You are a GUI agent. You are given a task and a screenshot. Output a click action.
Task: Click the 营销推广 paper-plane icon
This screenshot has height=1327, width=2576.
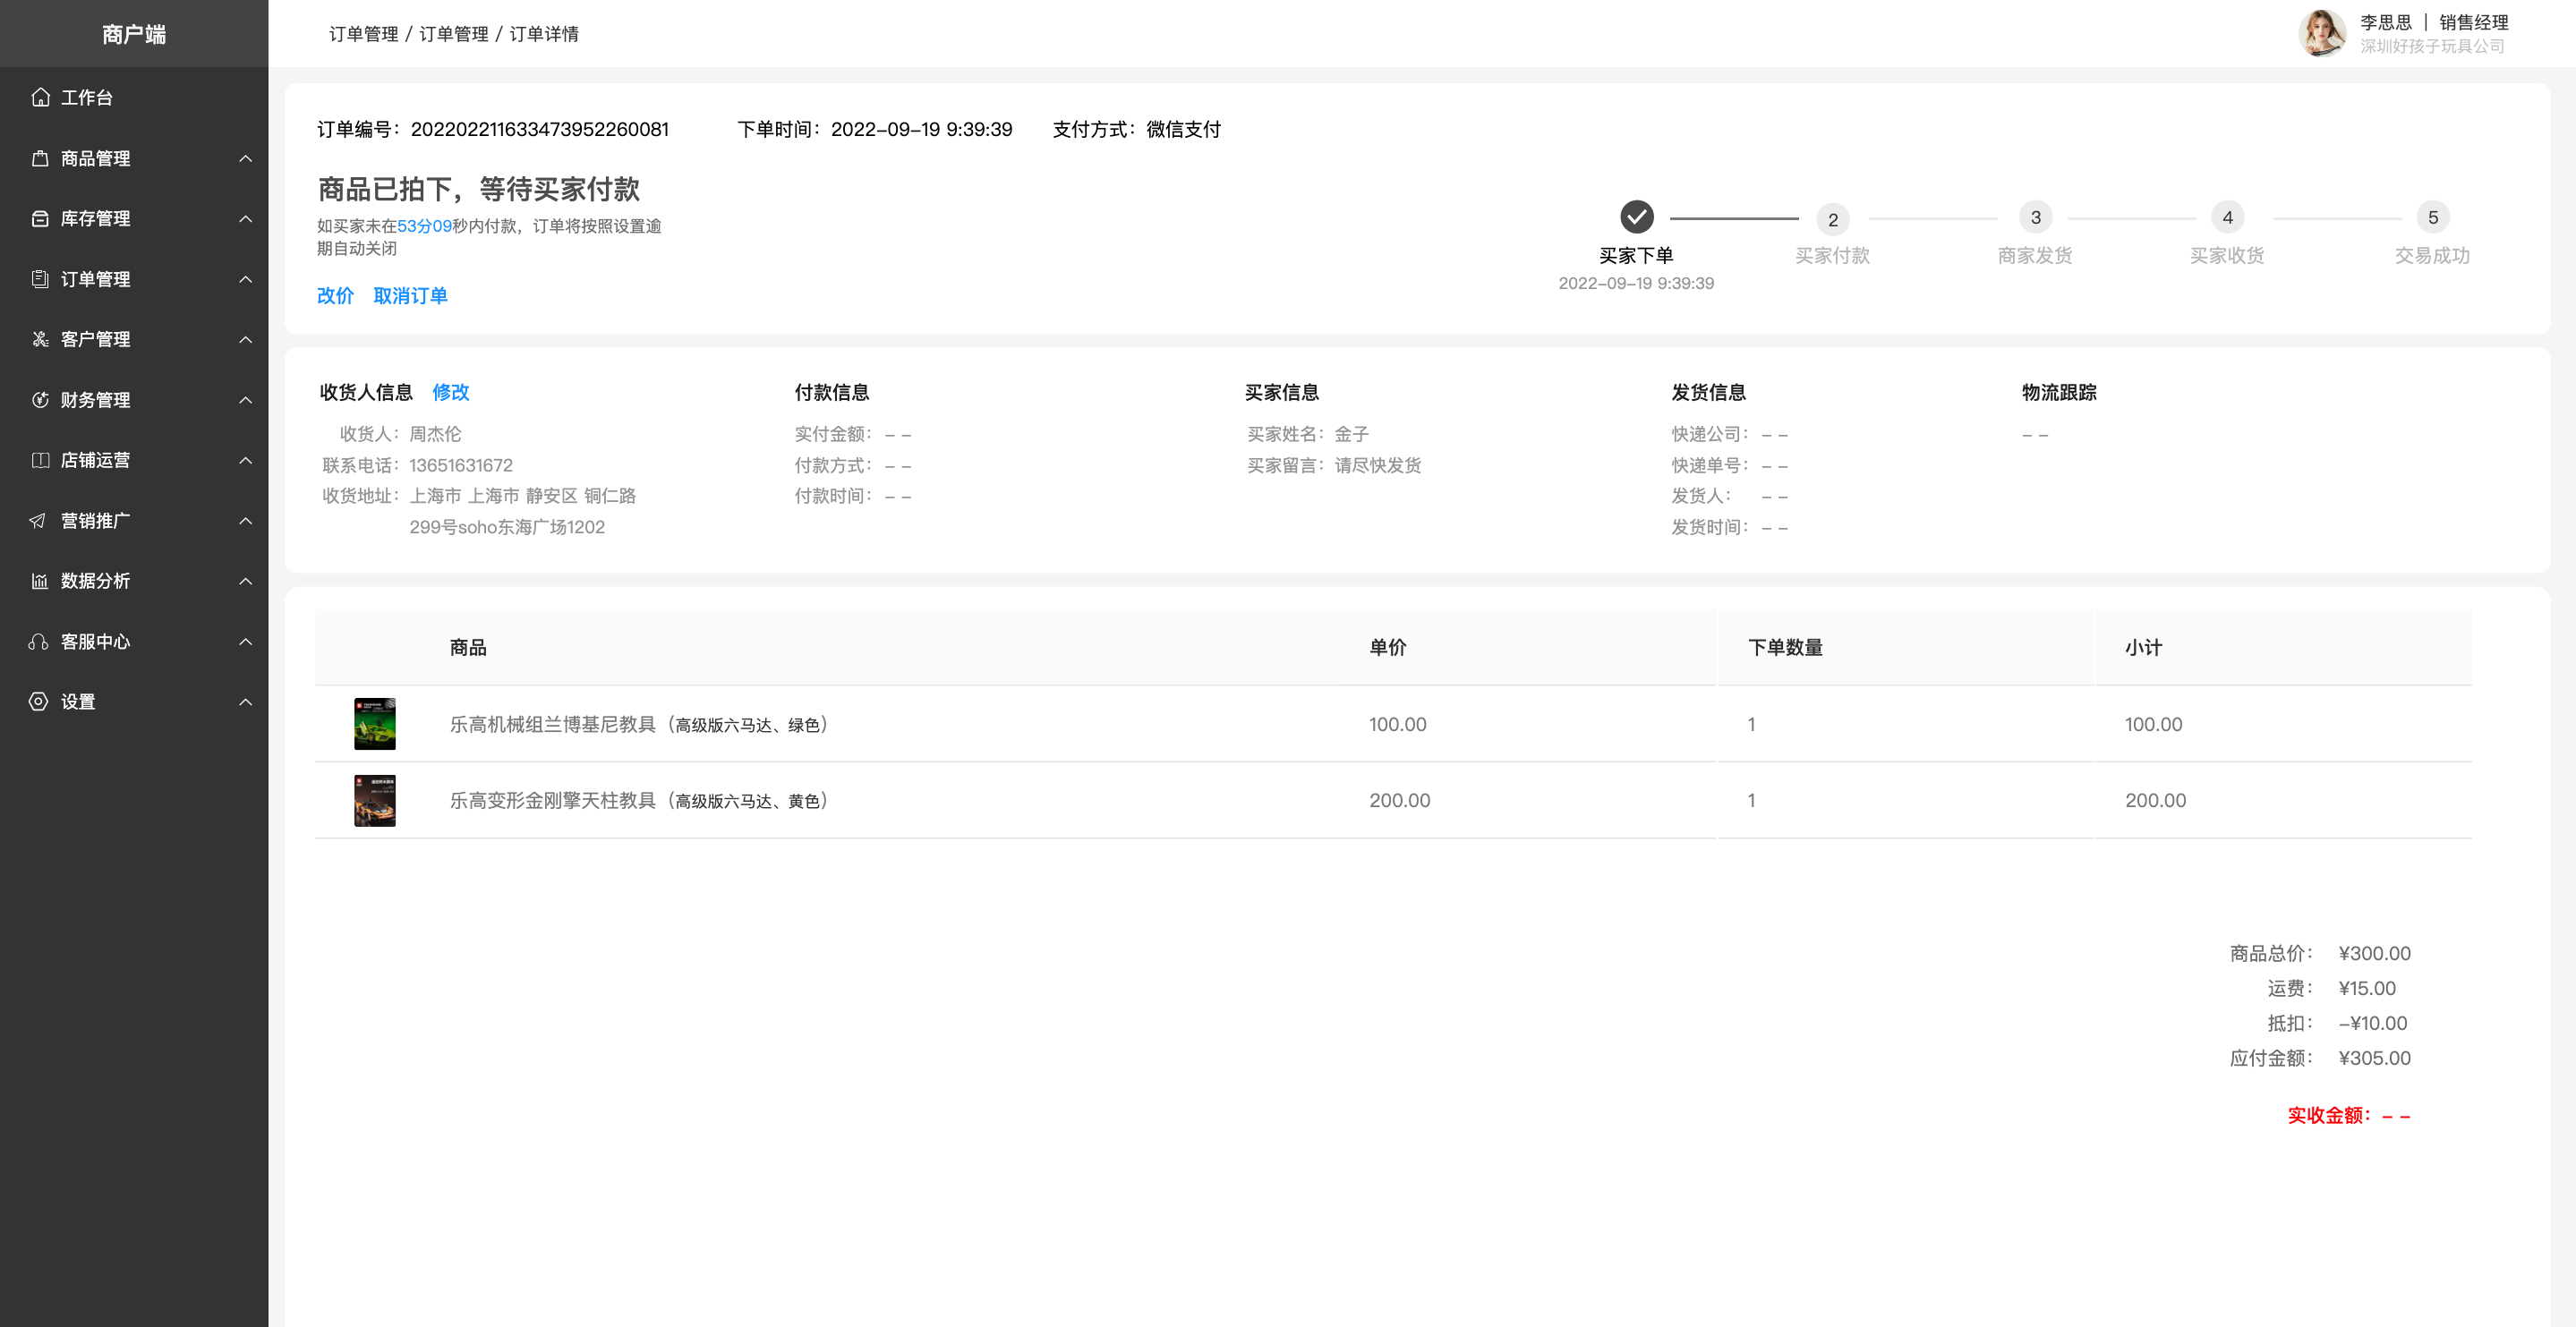[x=38, y=520]
